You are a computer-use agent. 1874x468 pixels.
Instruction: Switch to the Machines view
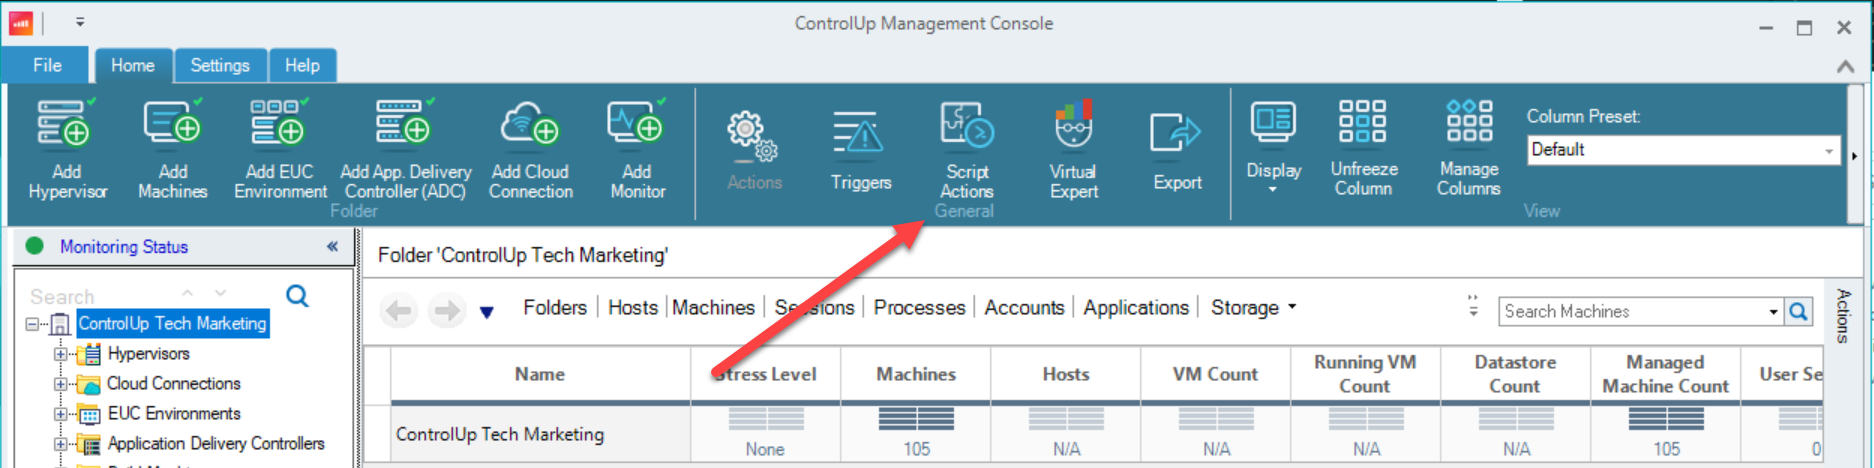(713, 307)
